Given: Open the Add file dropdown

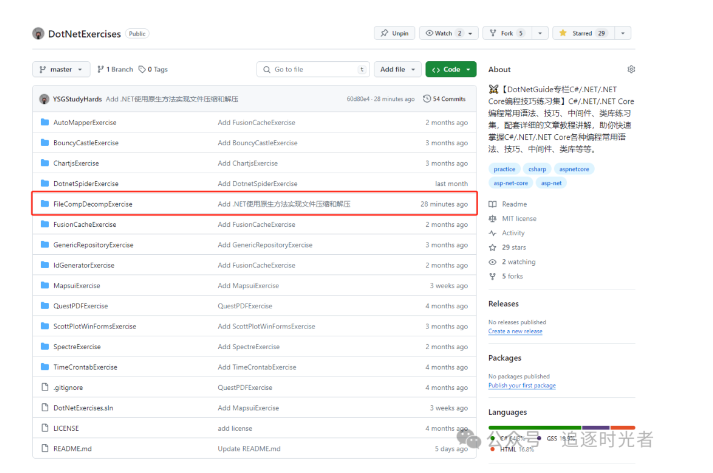Looking at the screenshot, I should [x=397, y=70].
